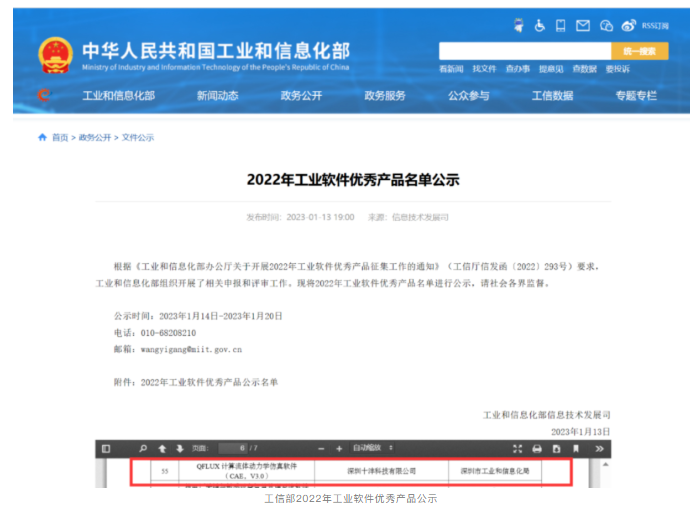Go to previous PDF page arrow

(162, 448)
